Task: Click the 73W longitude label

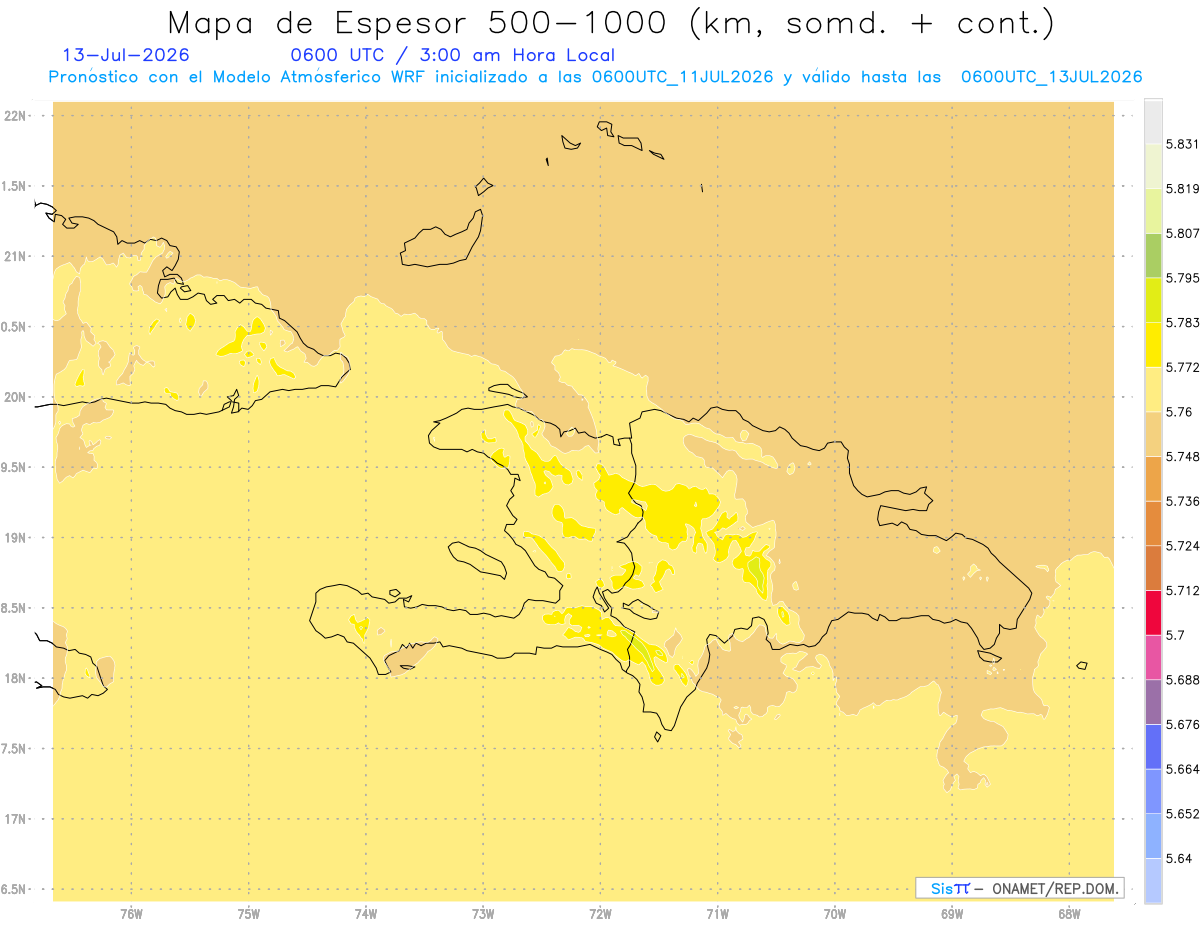Action: click(483, 914)
